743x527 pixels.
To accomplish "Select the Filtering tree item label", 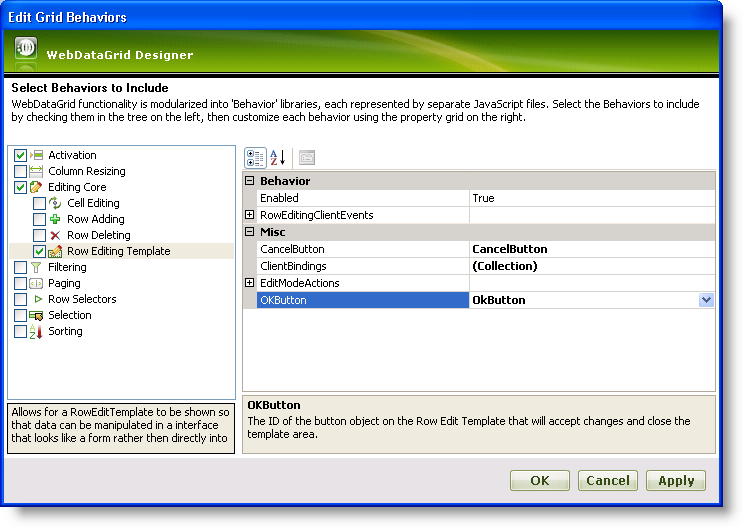I will point(67,267).
